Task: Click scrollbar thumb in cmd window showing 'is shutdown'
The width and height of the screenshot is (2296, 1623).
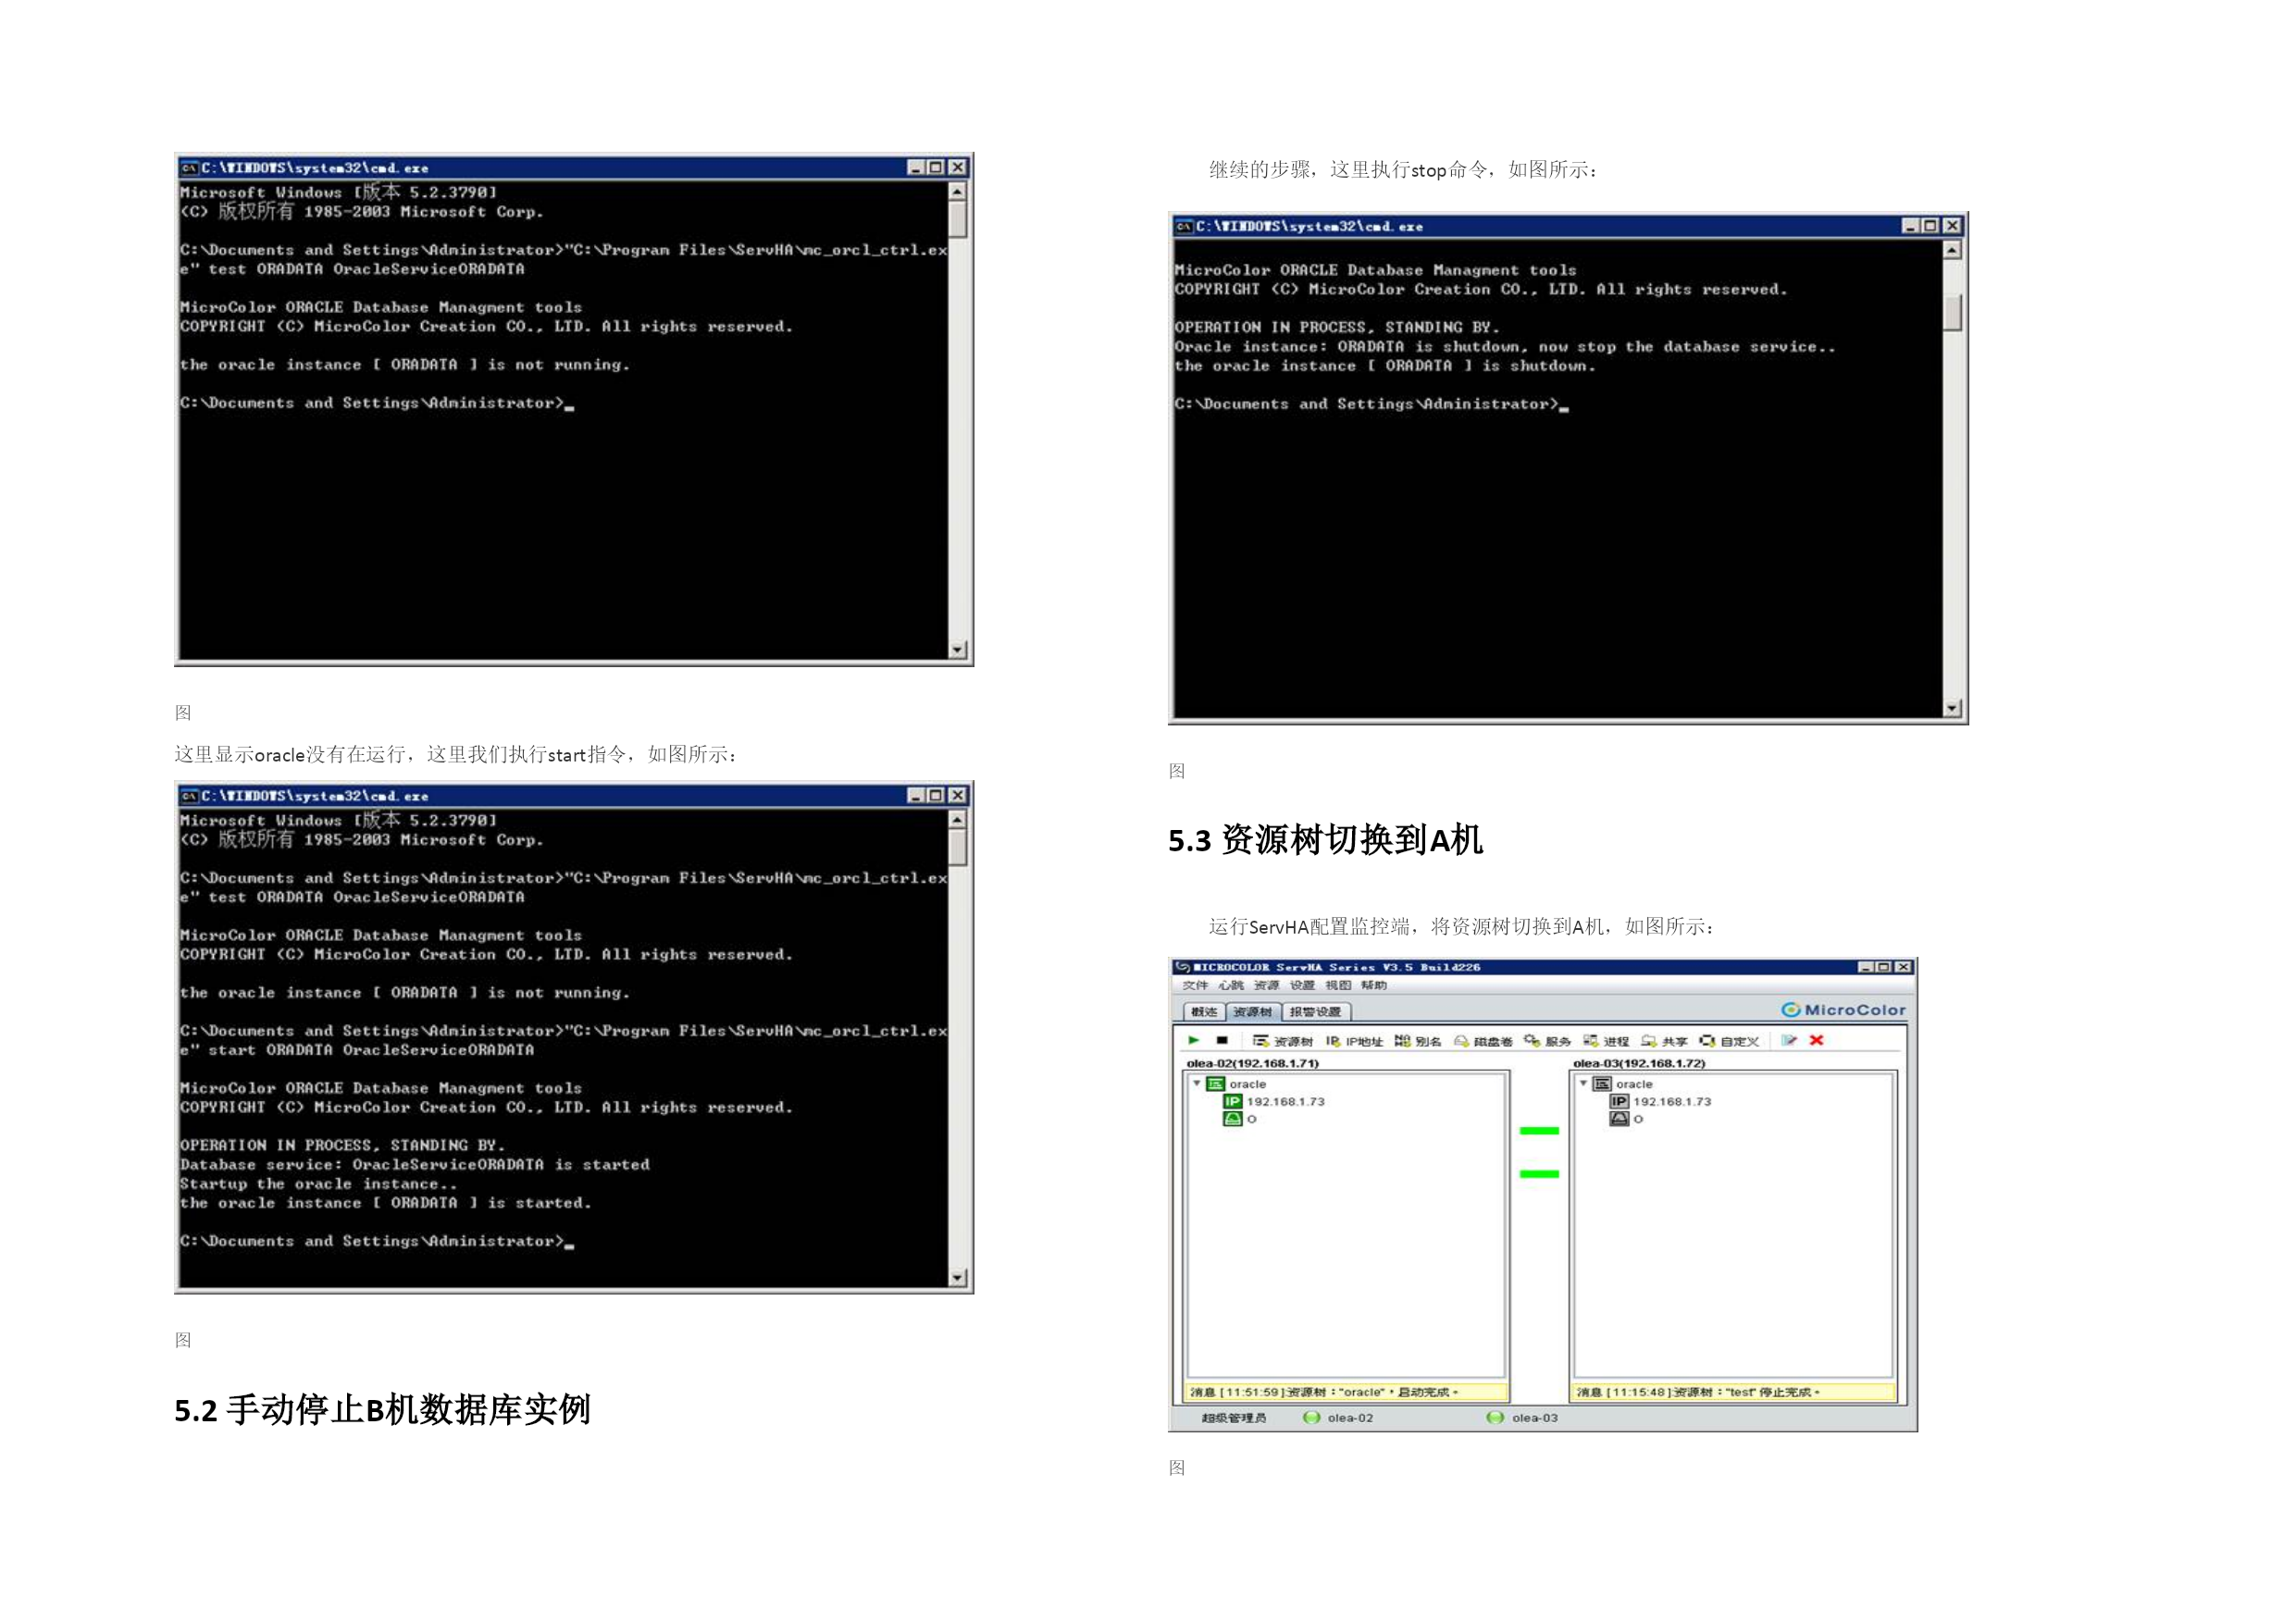Action: tap(1952, 313)
